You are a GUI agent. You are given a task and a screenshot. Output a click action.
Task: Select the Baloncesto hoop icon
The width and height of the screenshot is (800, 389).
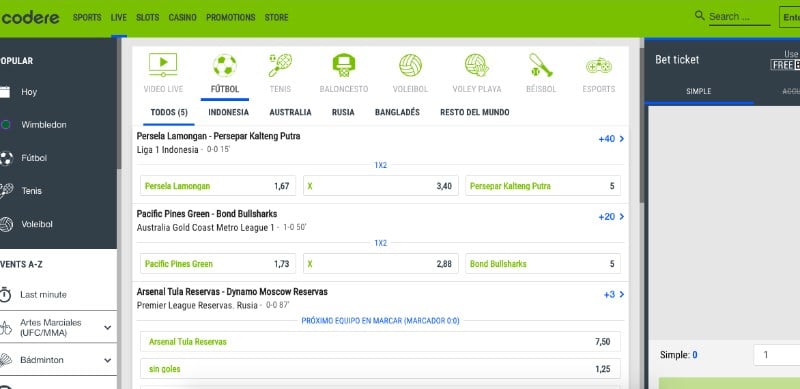coord(343,65)
